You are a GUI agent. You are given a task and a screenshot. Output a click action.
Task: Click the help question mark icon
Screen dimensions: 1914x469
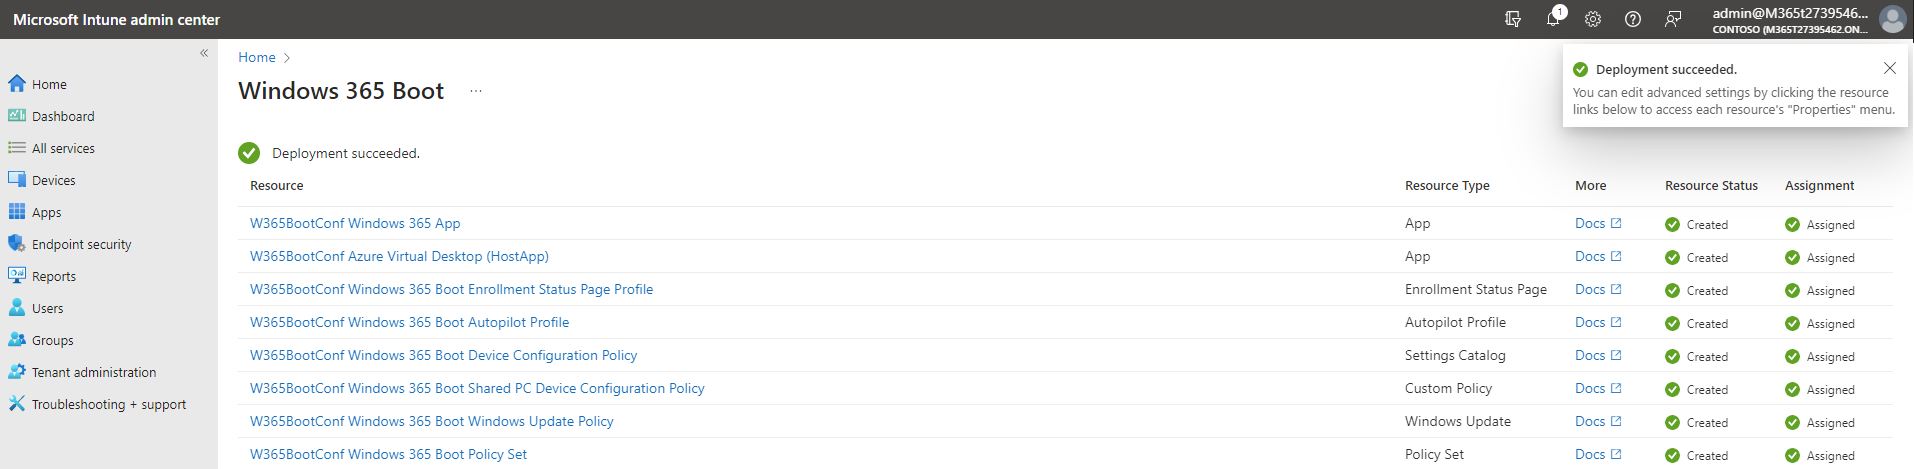(x=1633, y=19)
